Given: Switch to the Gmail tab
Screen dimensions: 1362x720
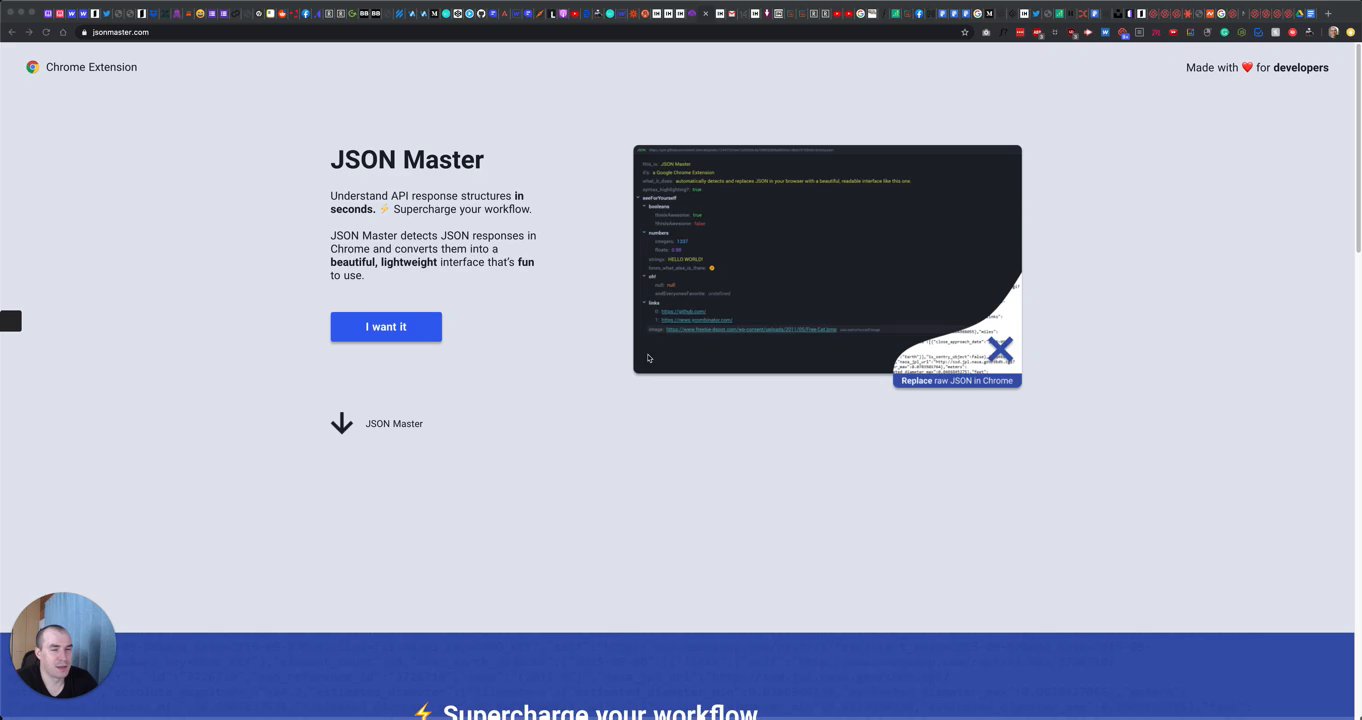Looking at the screenshot, I should click(732, 14).
